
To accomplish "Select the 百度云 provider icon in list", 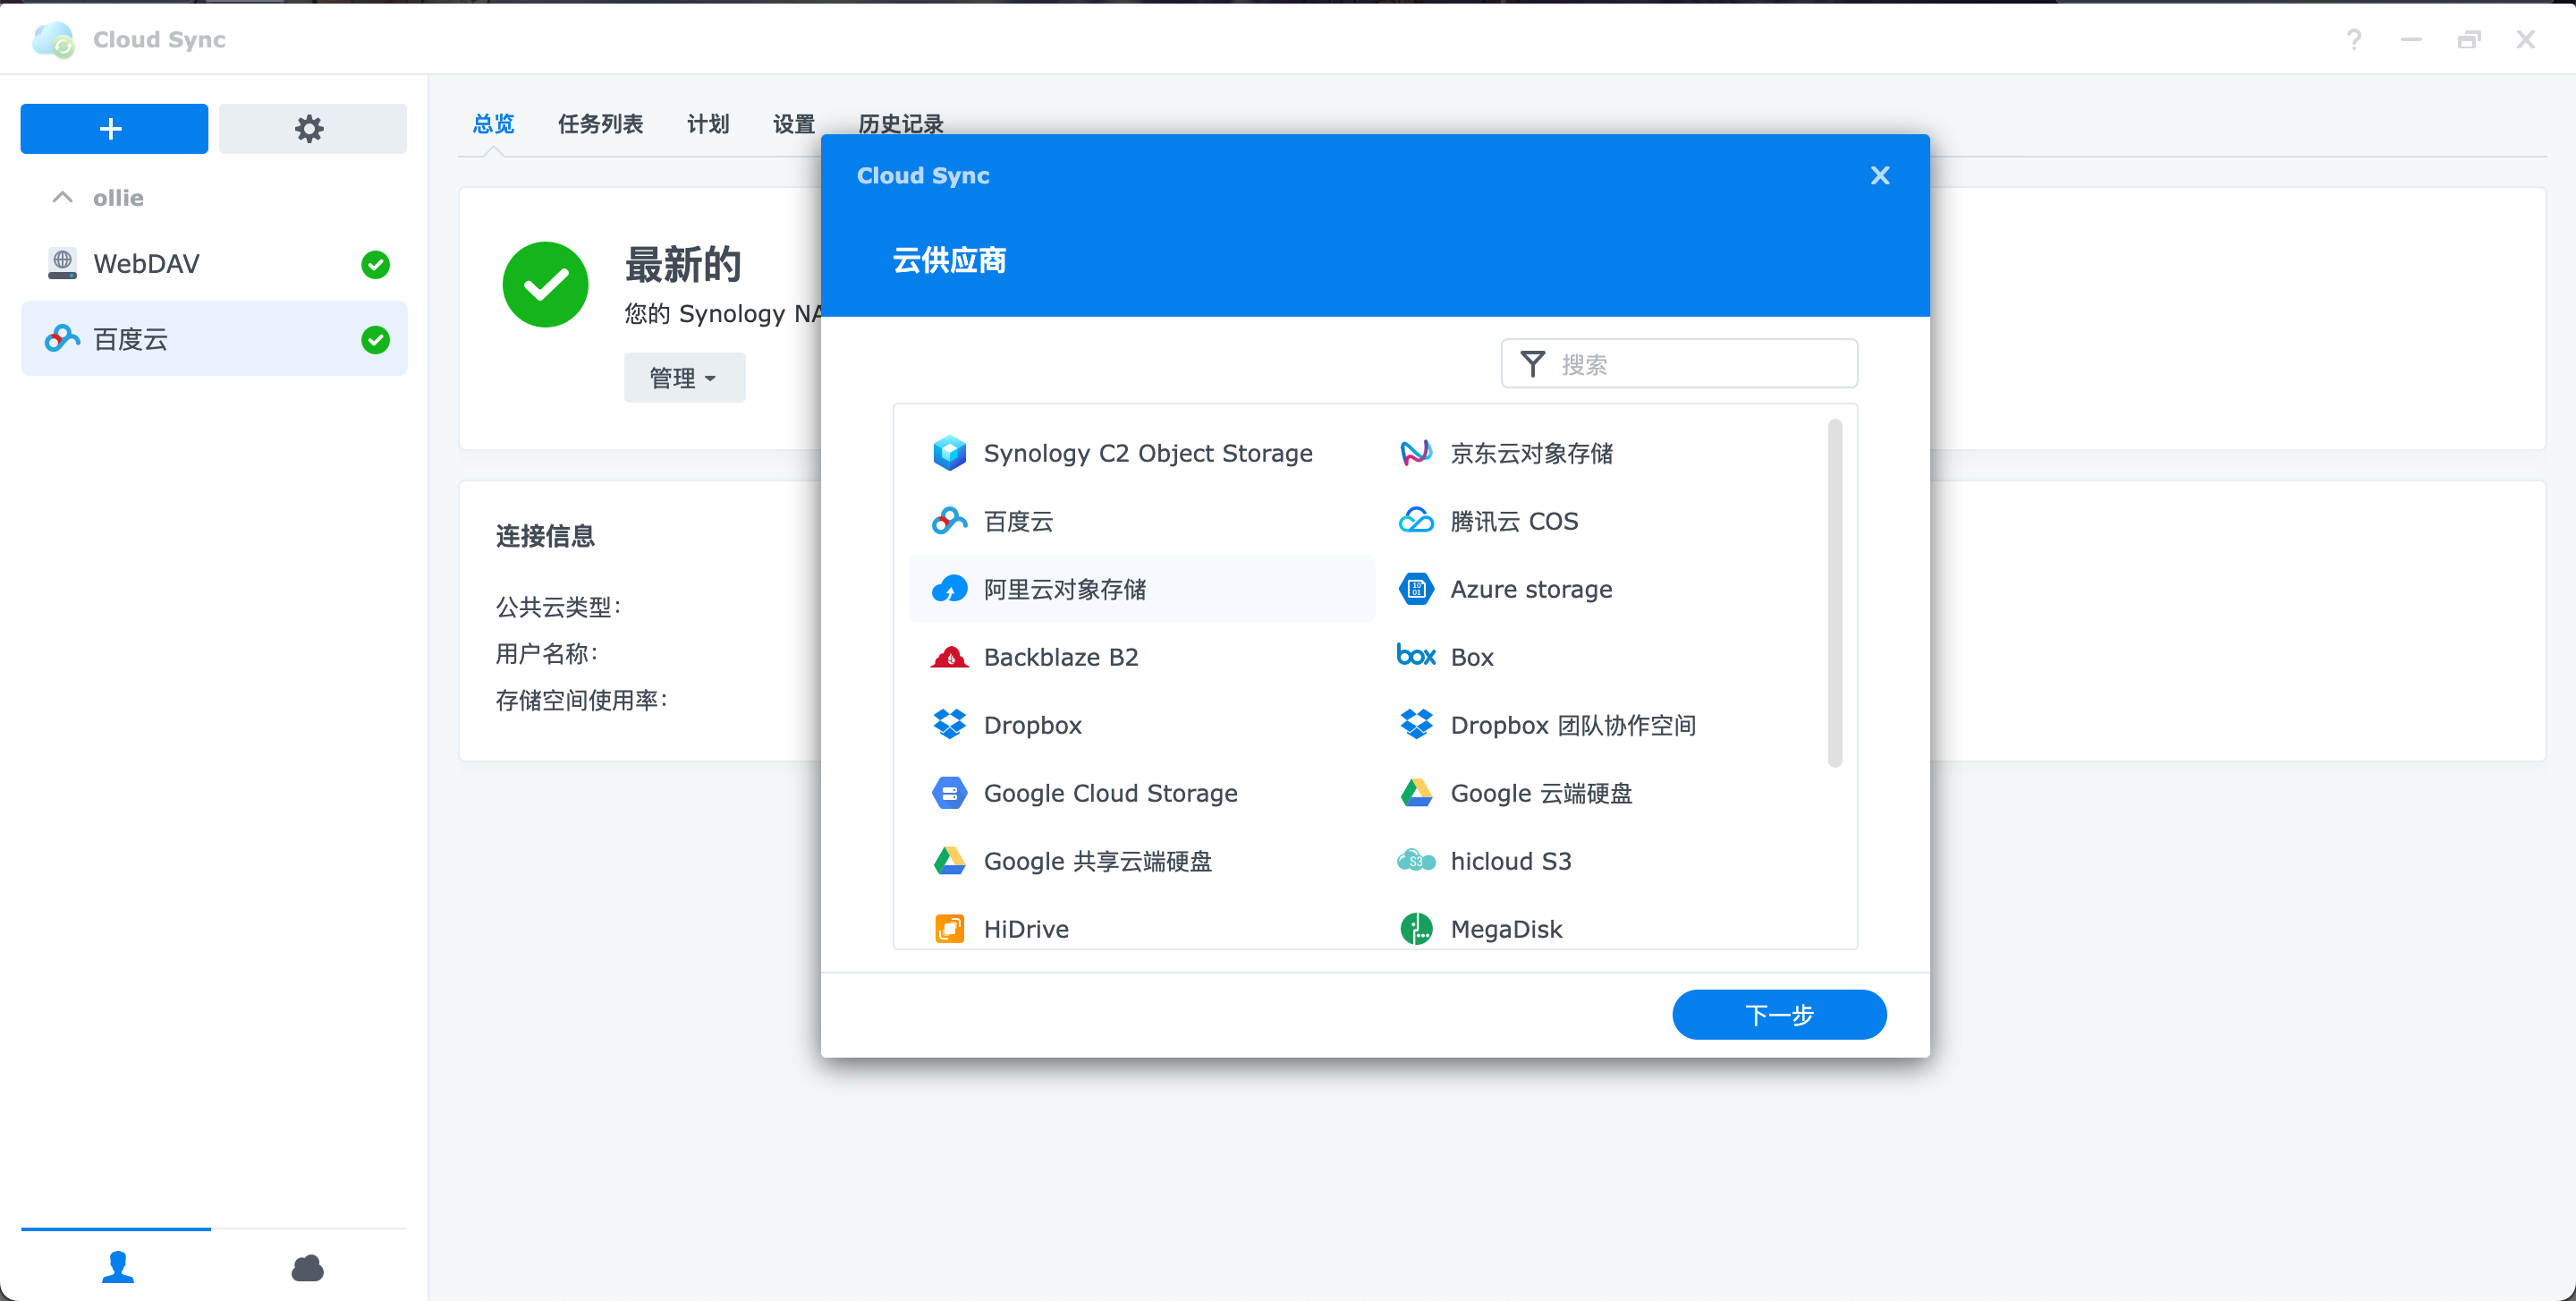I will pyautogui.click(x=949, y=521).
